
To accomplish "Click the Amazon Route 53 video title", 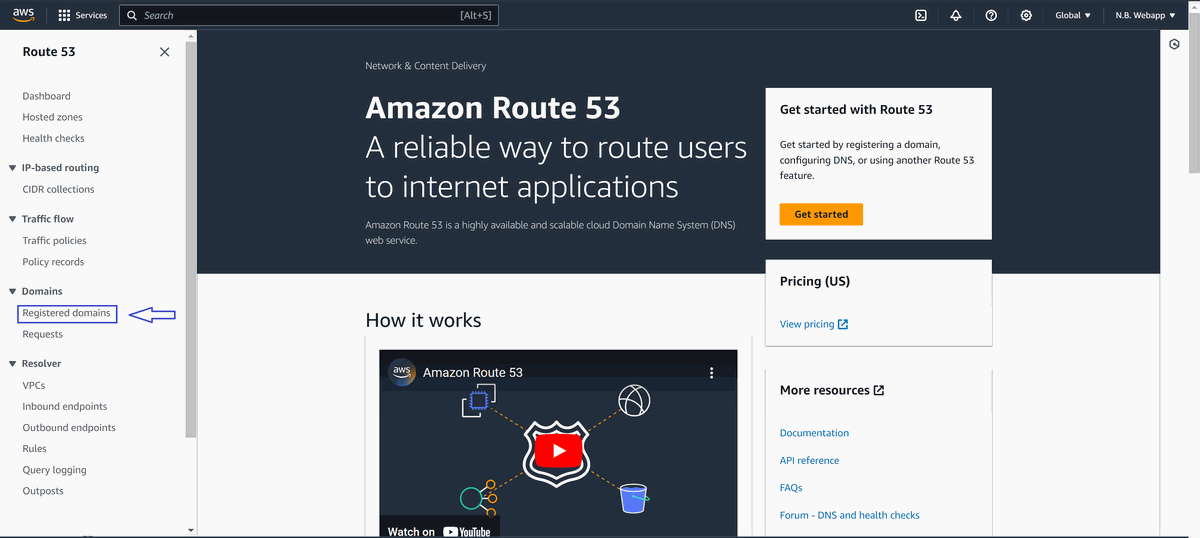I will (x=473, y=372).
